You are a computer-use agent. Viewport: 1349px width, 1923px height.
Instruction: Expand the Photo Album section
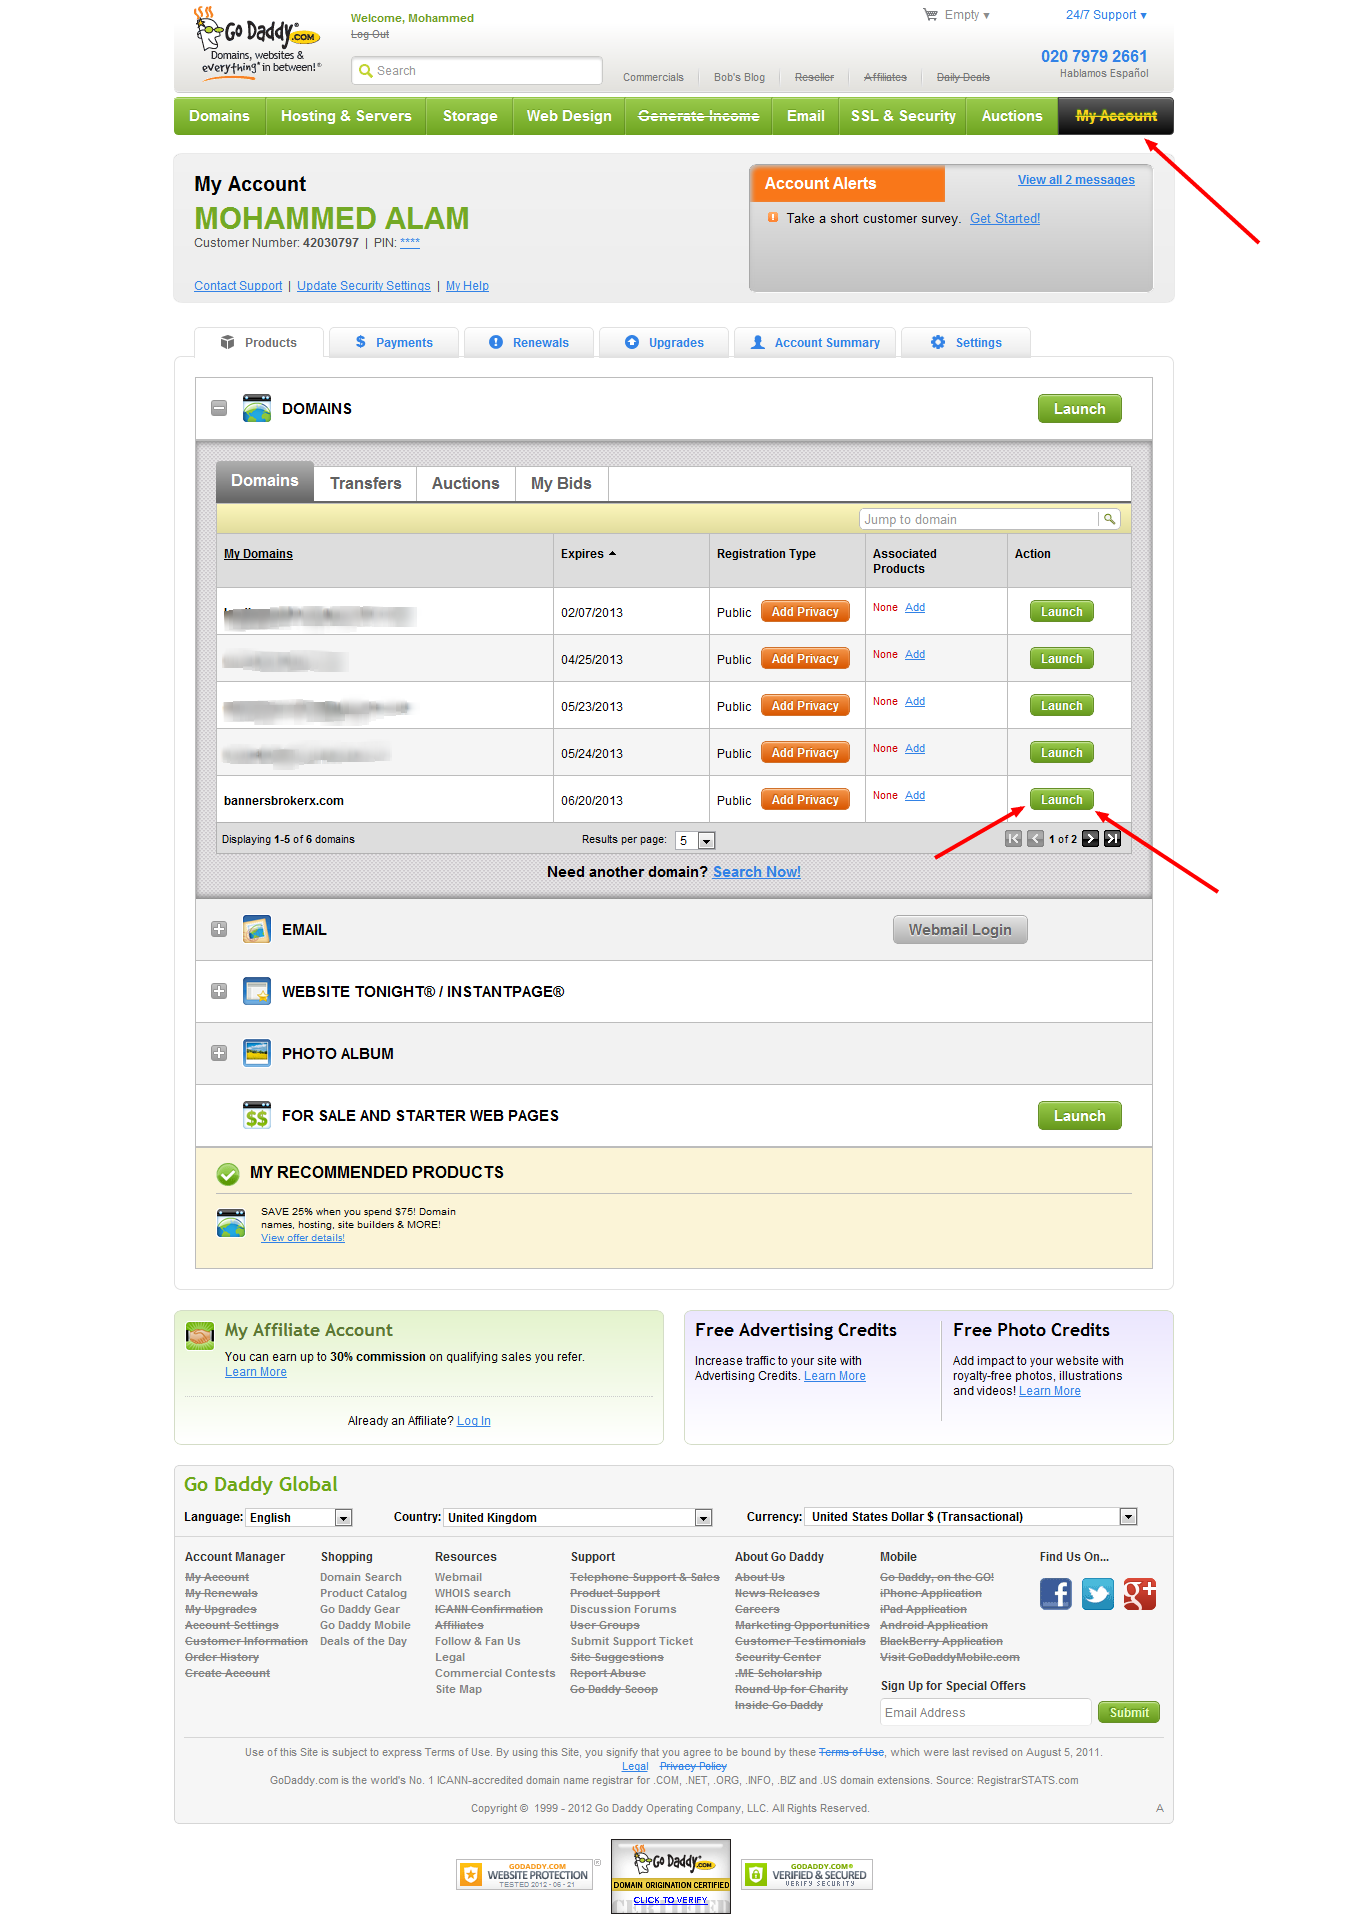[219, 1053]
